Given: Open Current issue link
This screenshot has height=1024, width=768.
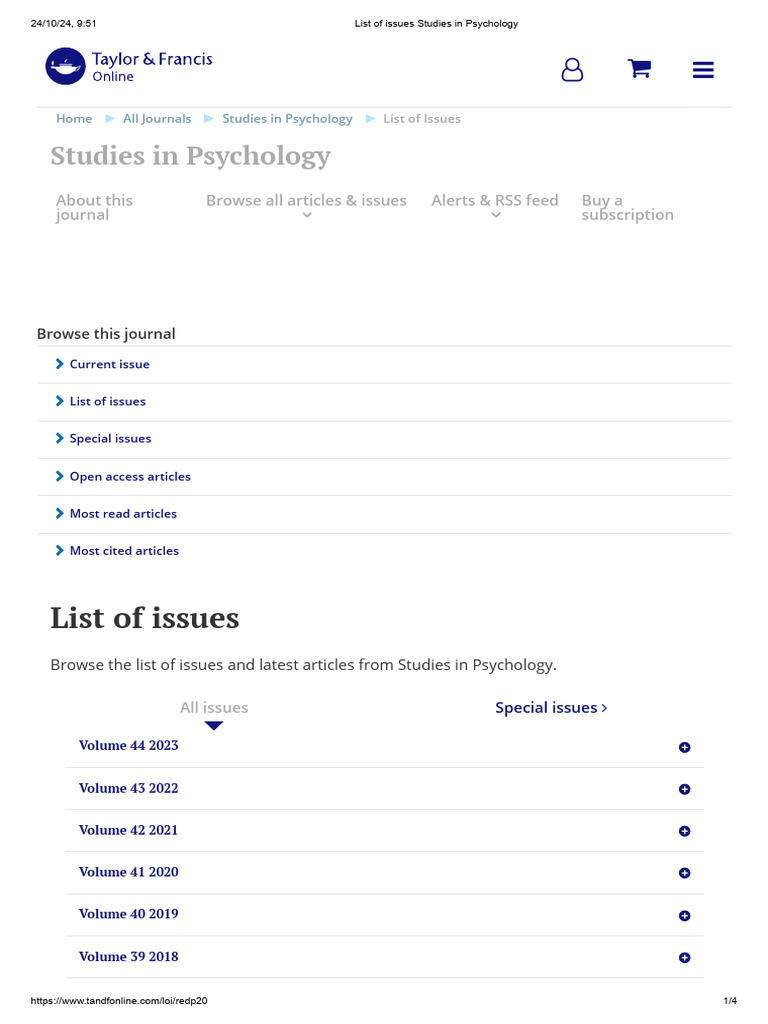Looking at the screenshot, I should [110, 364].
